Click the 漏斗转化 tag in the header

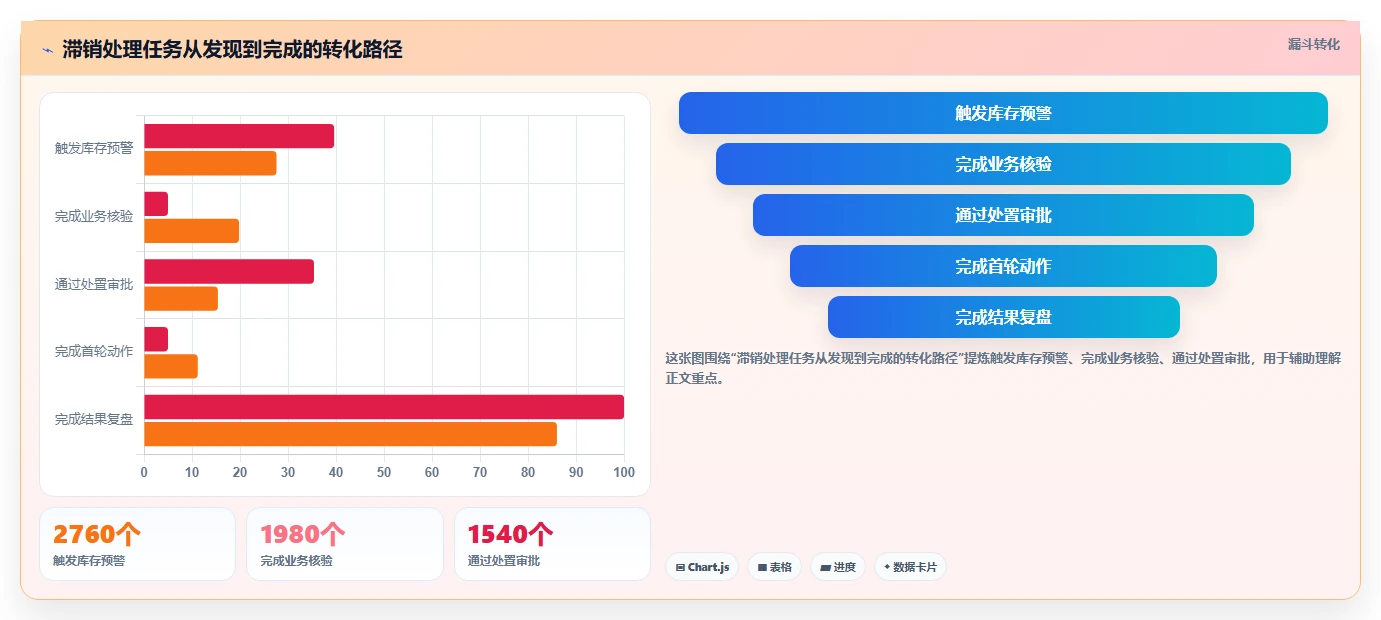point(1313,44)
